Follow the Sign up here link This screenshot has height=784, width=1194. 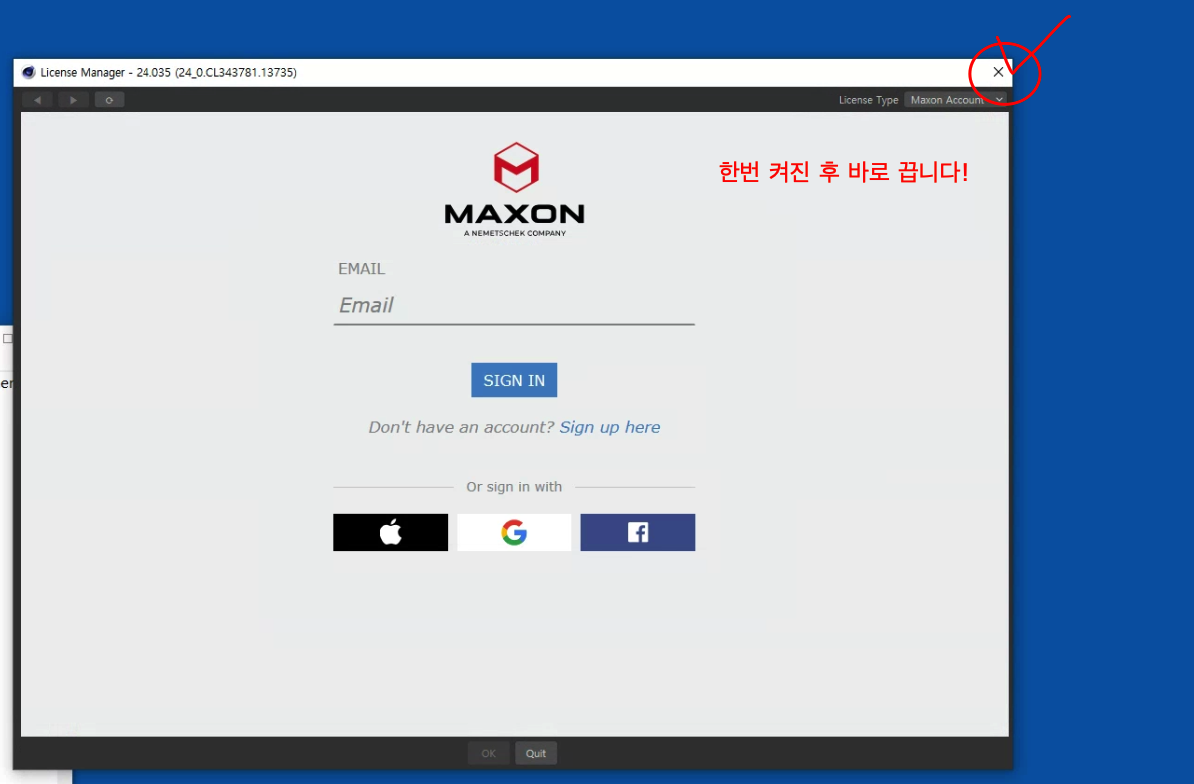[x=610, y=427]
